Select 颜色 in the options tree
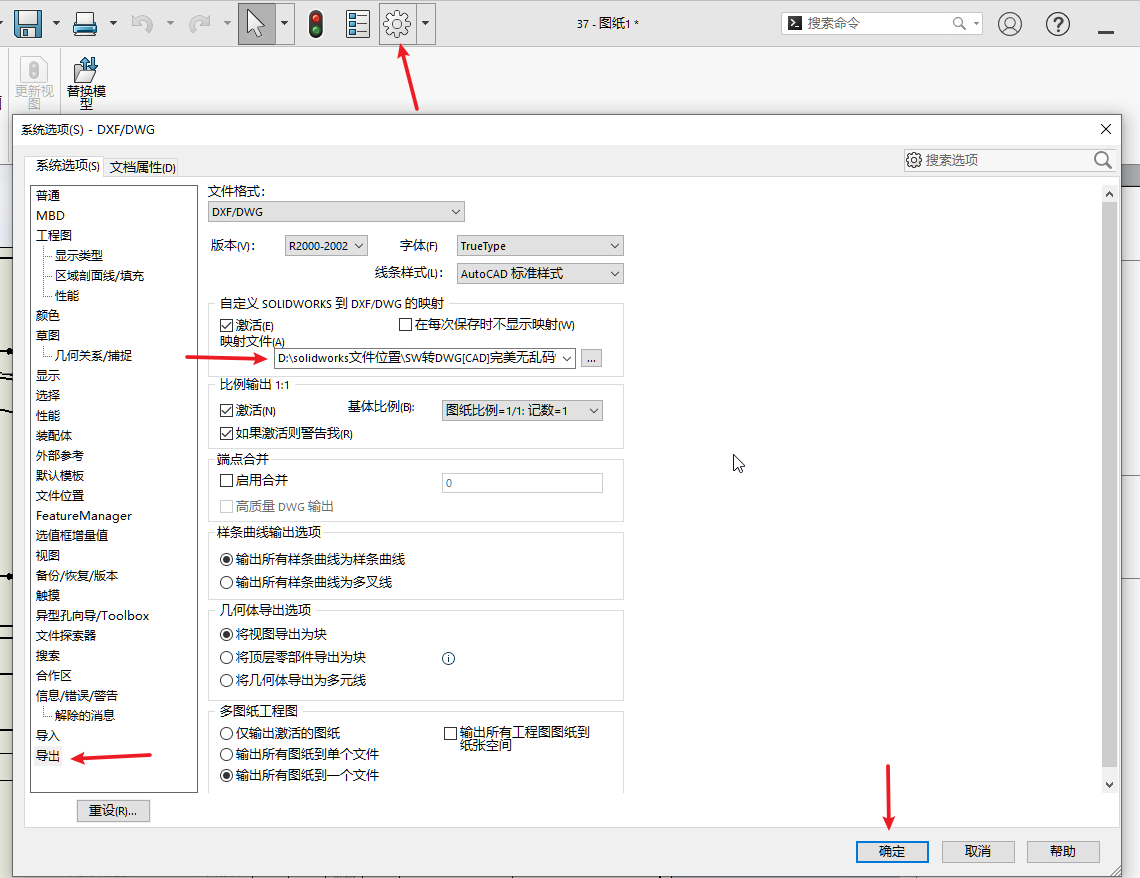The image size is (1140, 878). [x=48, y=315]
